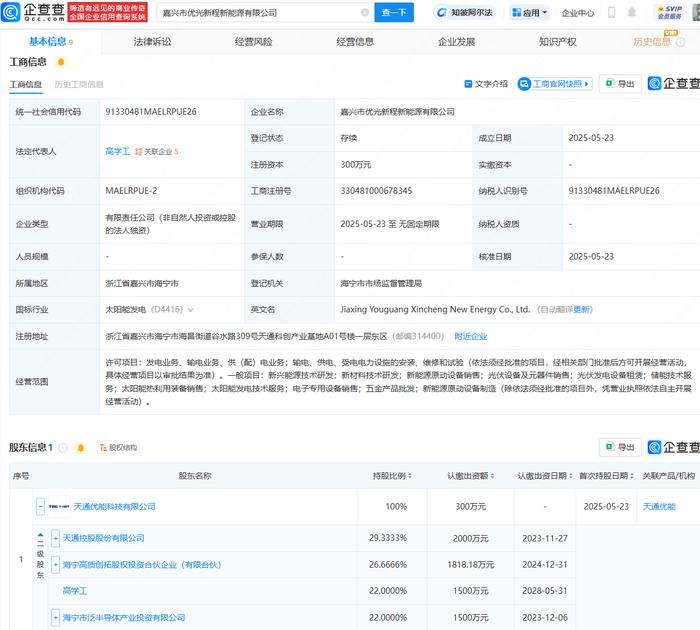The image size is (700, 630).
Task: Collapse the 天通优能科技有限公司 shareholder row
Action: pos(41,506)
